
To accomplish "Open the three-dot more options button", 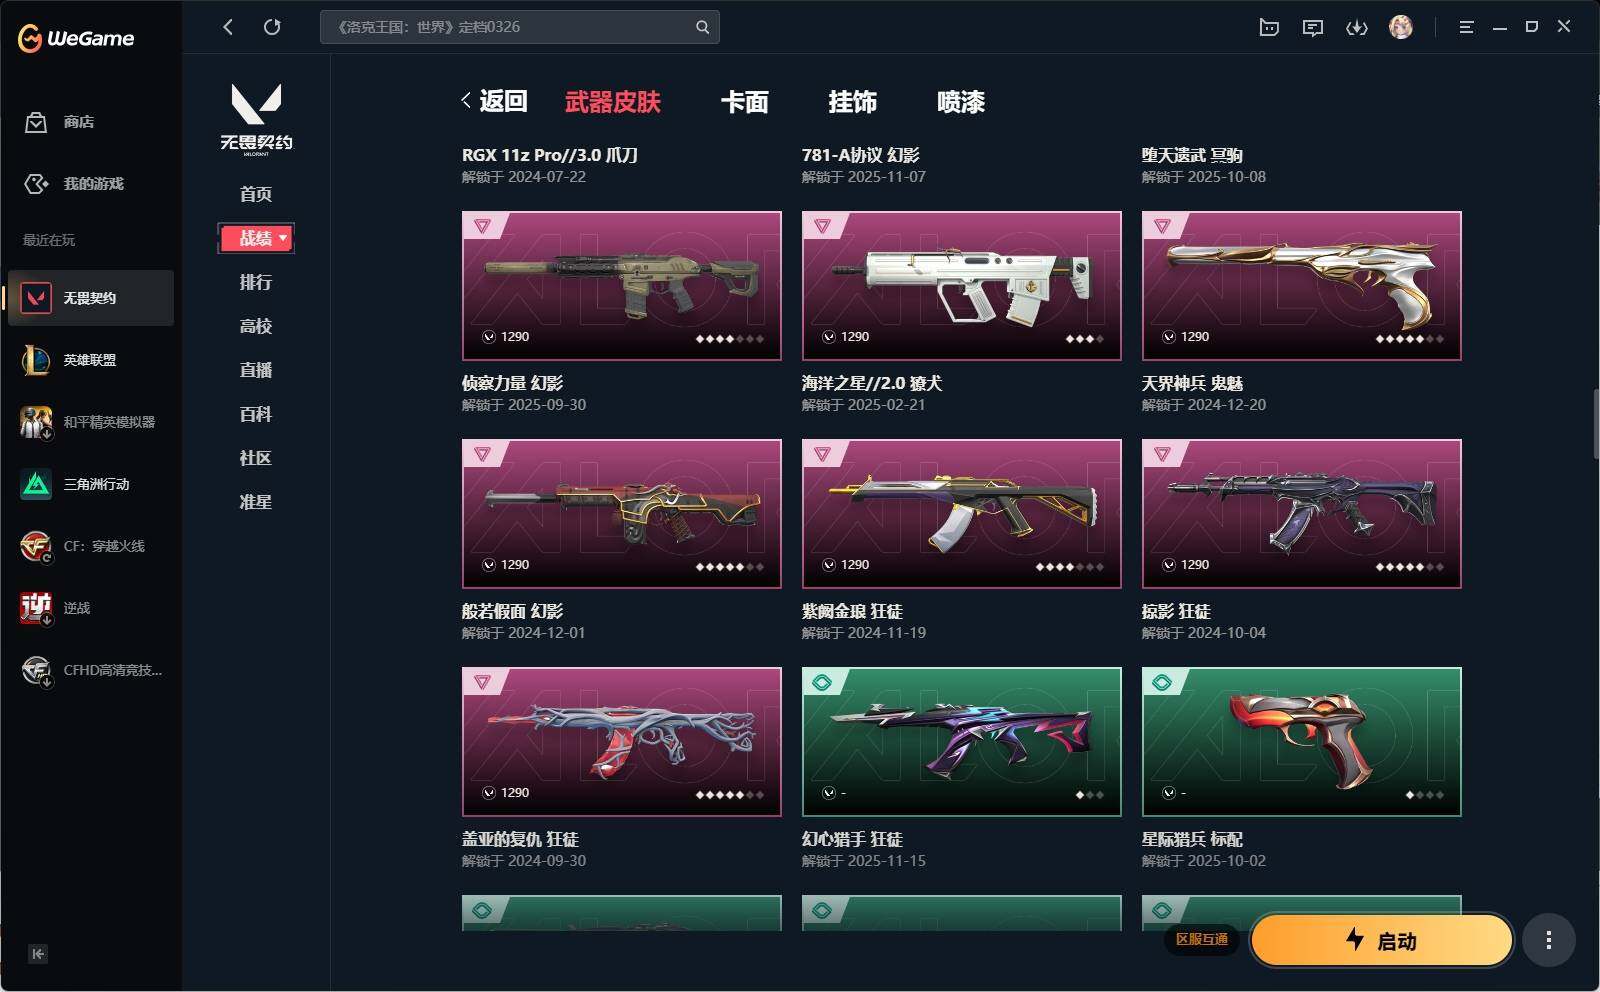I will [x=1549, y=940].
